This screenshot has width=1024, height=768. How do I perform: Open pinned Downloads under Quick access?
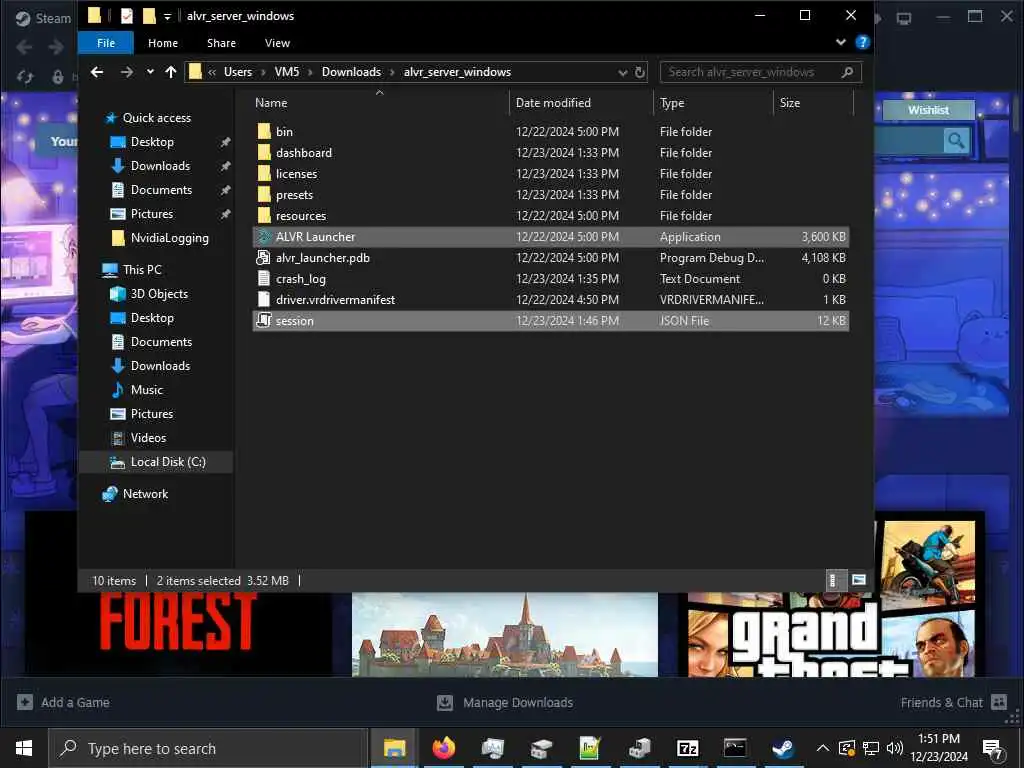coord(160,166)
